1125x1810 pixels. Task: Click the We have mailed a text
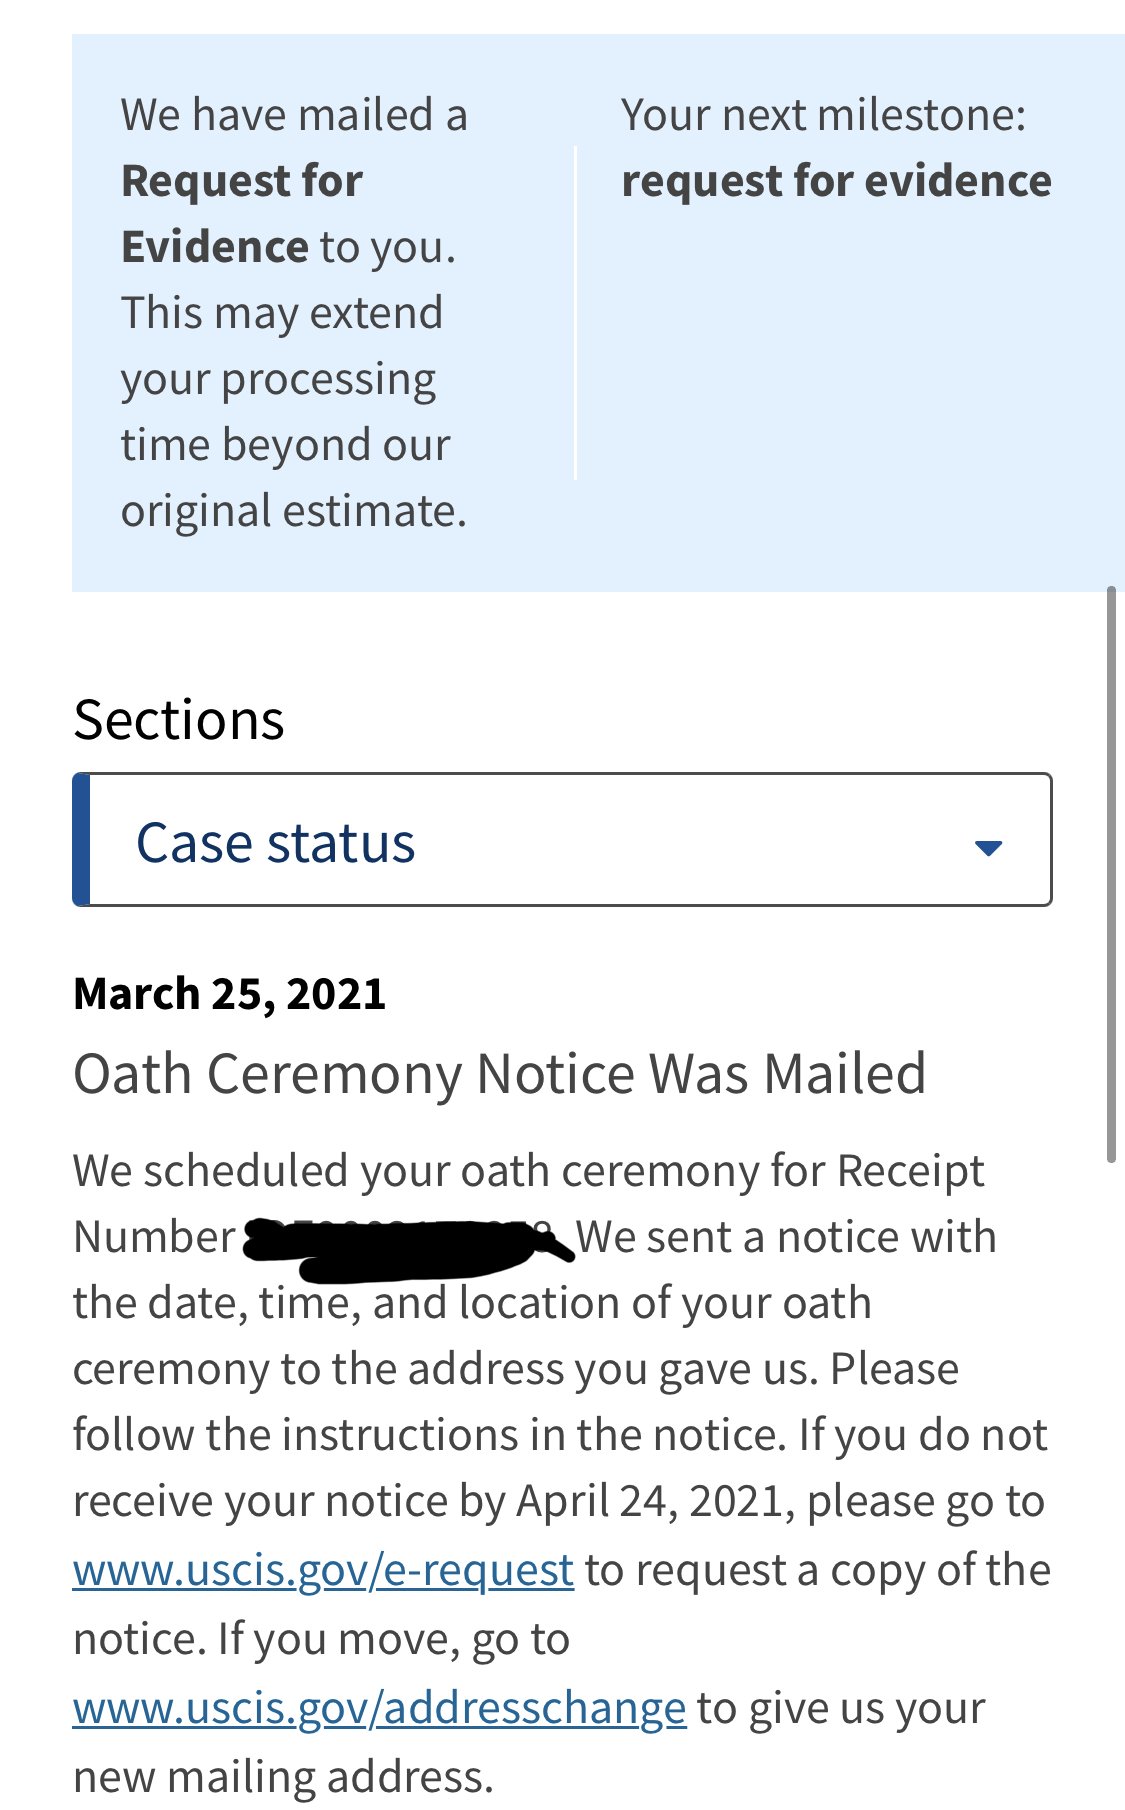point(294,115)
